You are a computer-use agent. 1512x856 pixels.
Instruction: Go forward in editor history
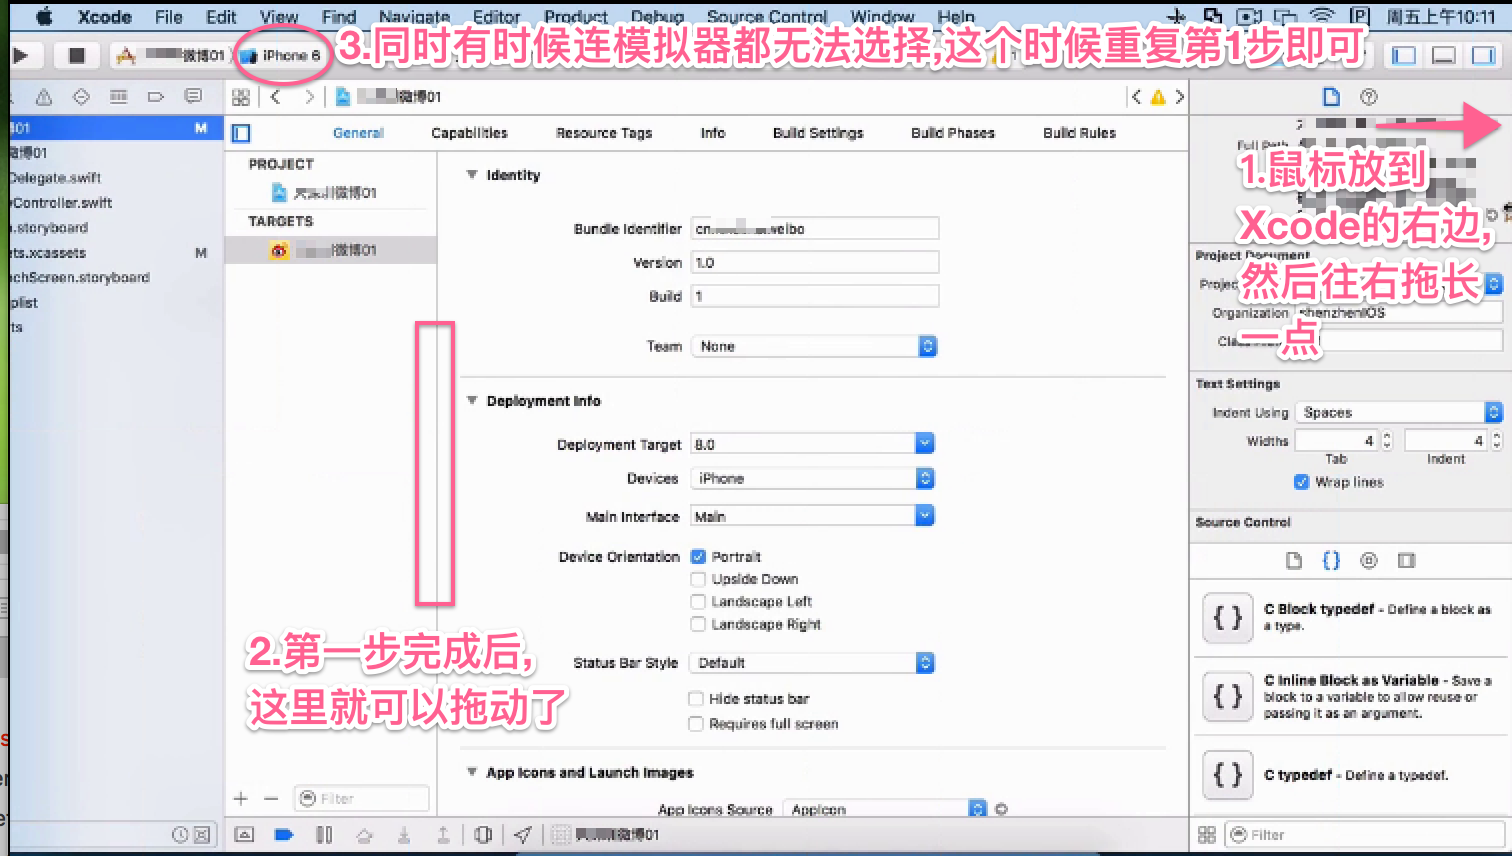309,97
